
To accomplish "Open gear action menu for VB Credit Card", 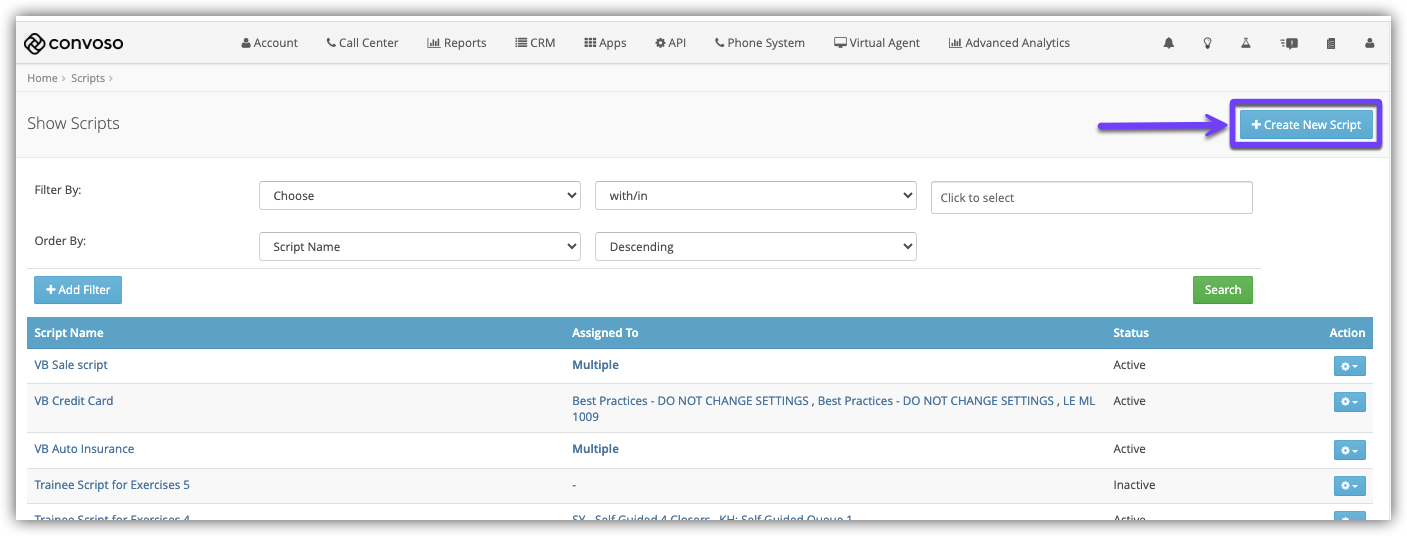I will (x=1349, y=402).
